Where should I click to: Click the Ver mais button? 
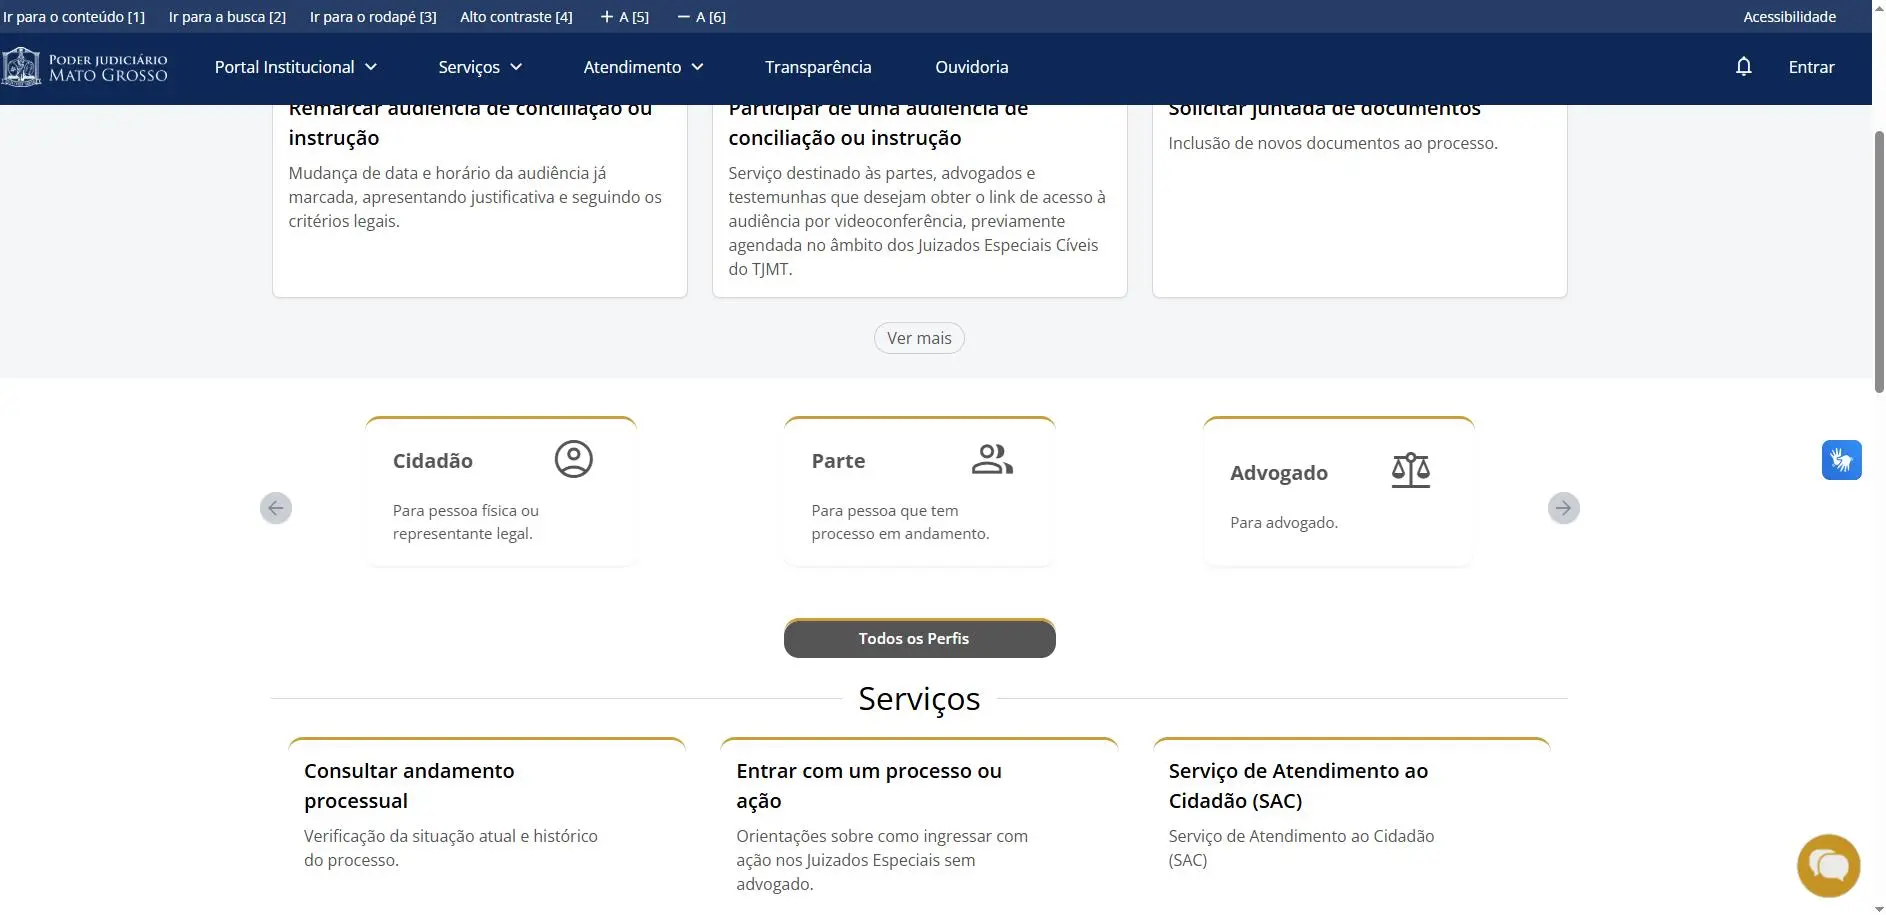[918, 338]
